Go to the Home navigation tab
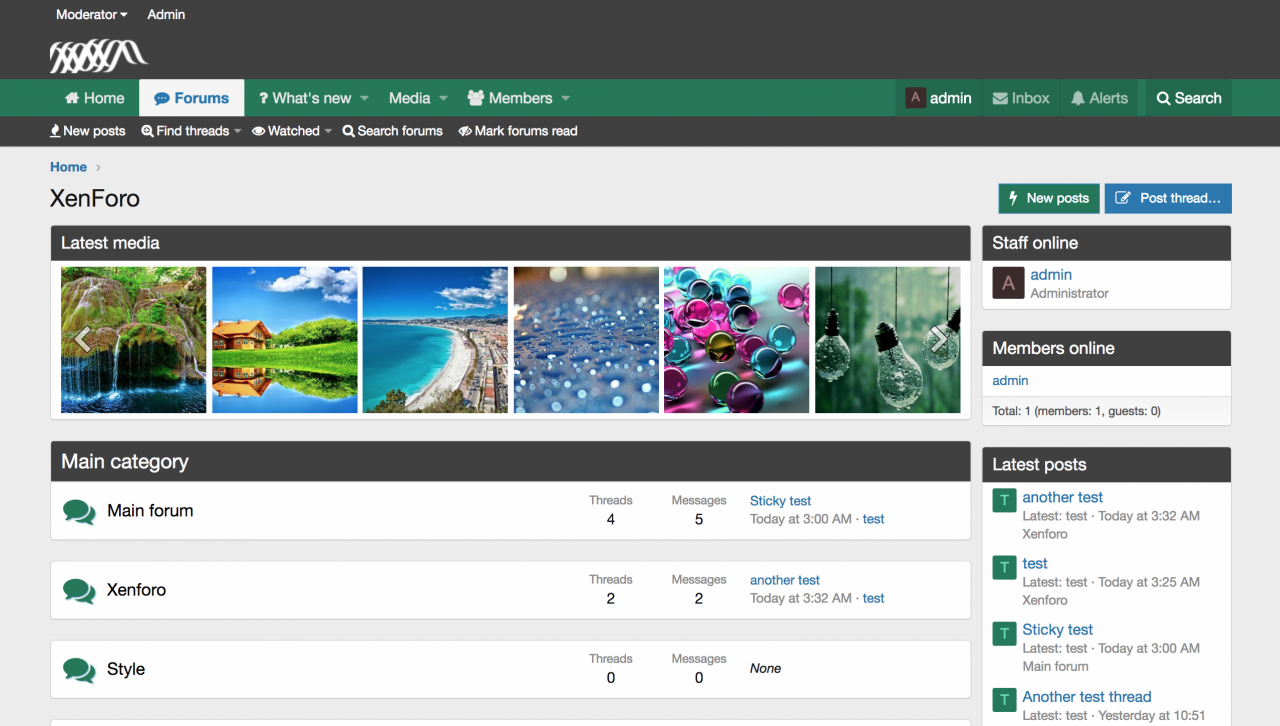The width and height of the screenshot is (1280, 726). [x=94, y=98]
